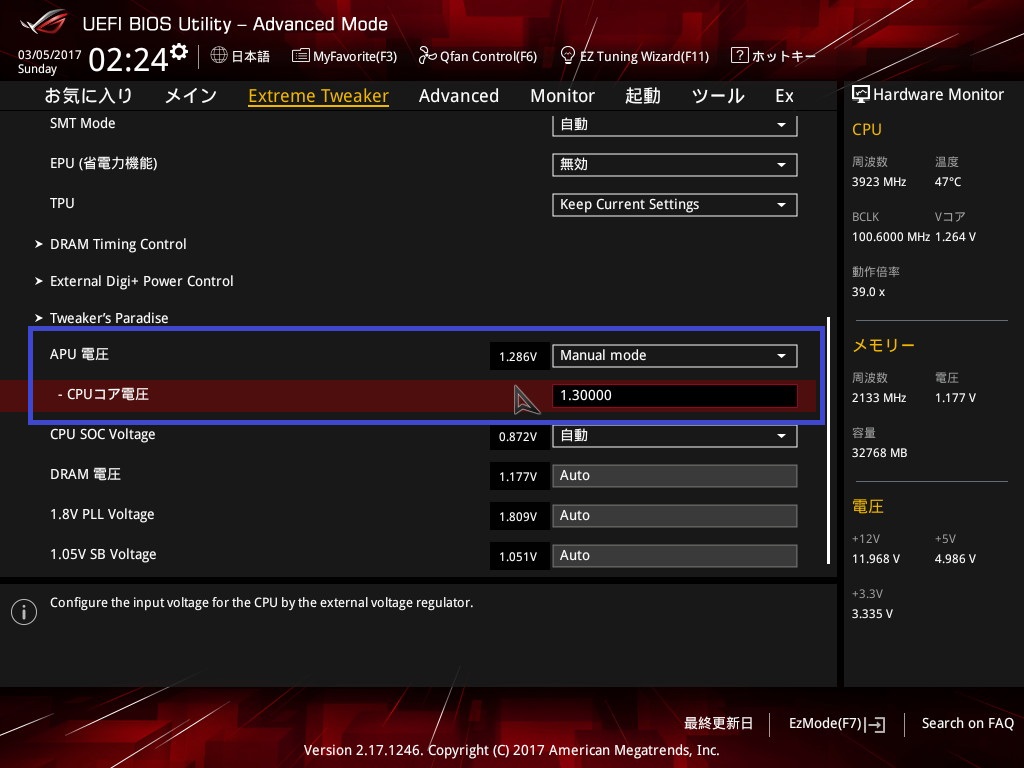
Task: Click EzMode(F7) button
Action: (x=837, y=724)
